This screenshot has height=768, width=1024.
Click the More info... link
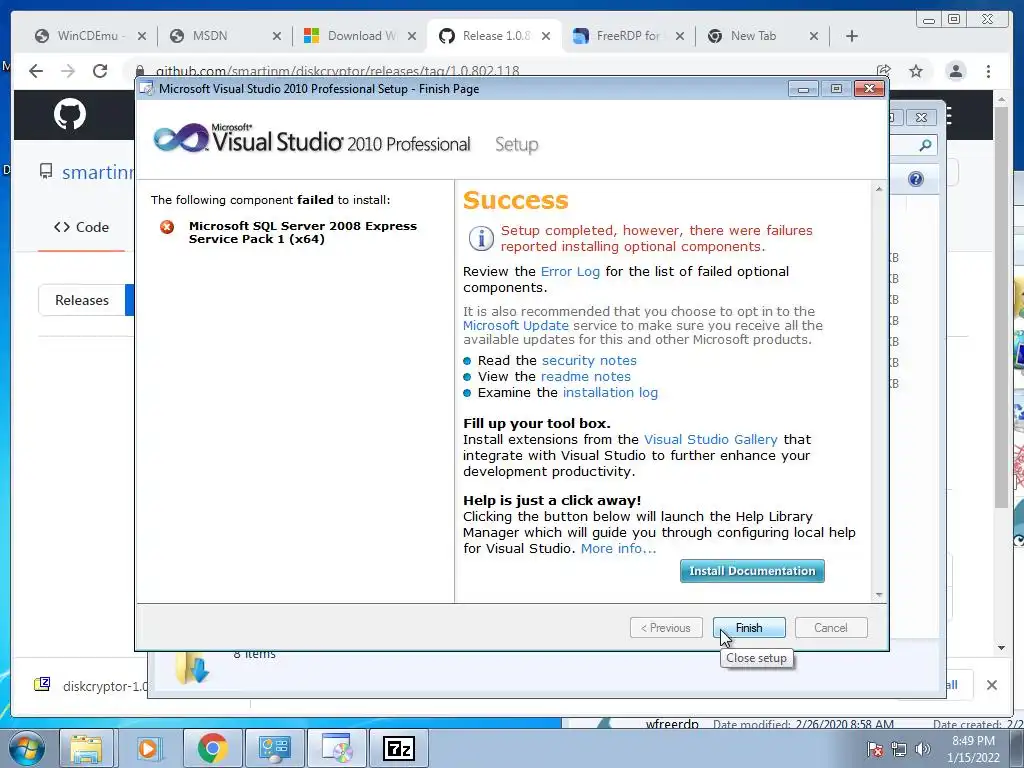[x=618, y=549]
